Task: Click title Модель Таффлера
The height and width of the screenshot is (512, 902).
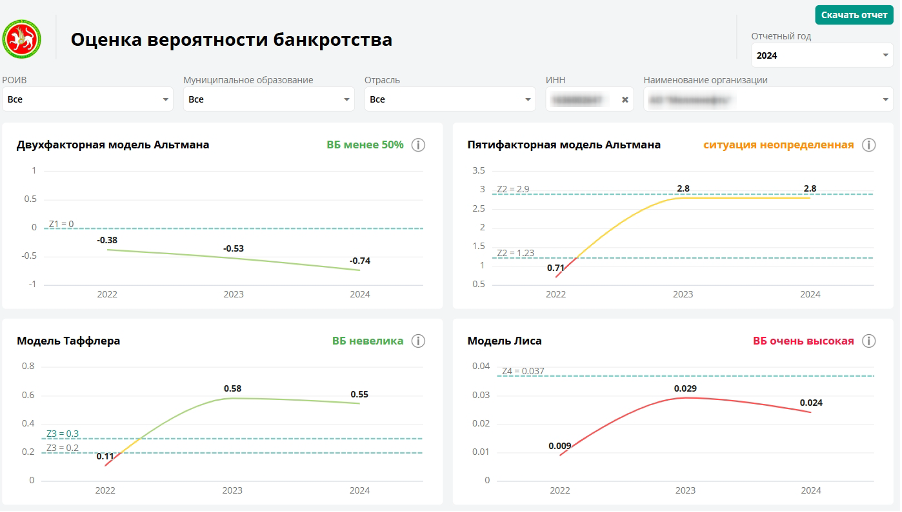Action: click(x=68, y=341)
